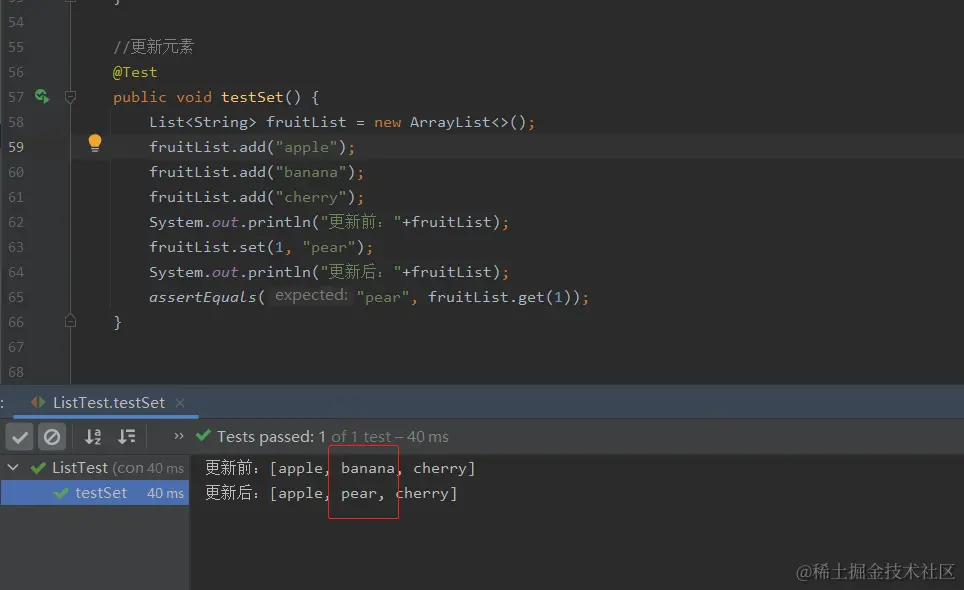Click the 更新后 console output line

(x=331, y=493)
